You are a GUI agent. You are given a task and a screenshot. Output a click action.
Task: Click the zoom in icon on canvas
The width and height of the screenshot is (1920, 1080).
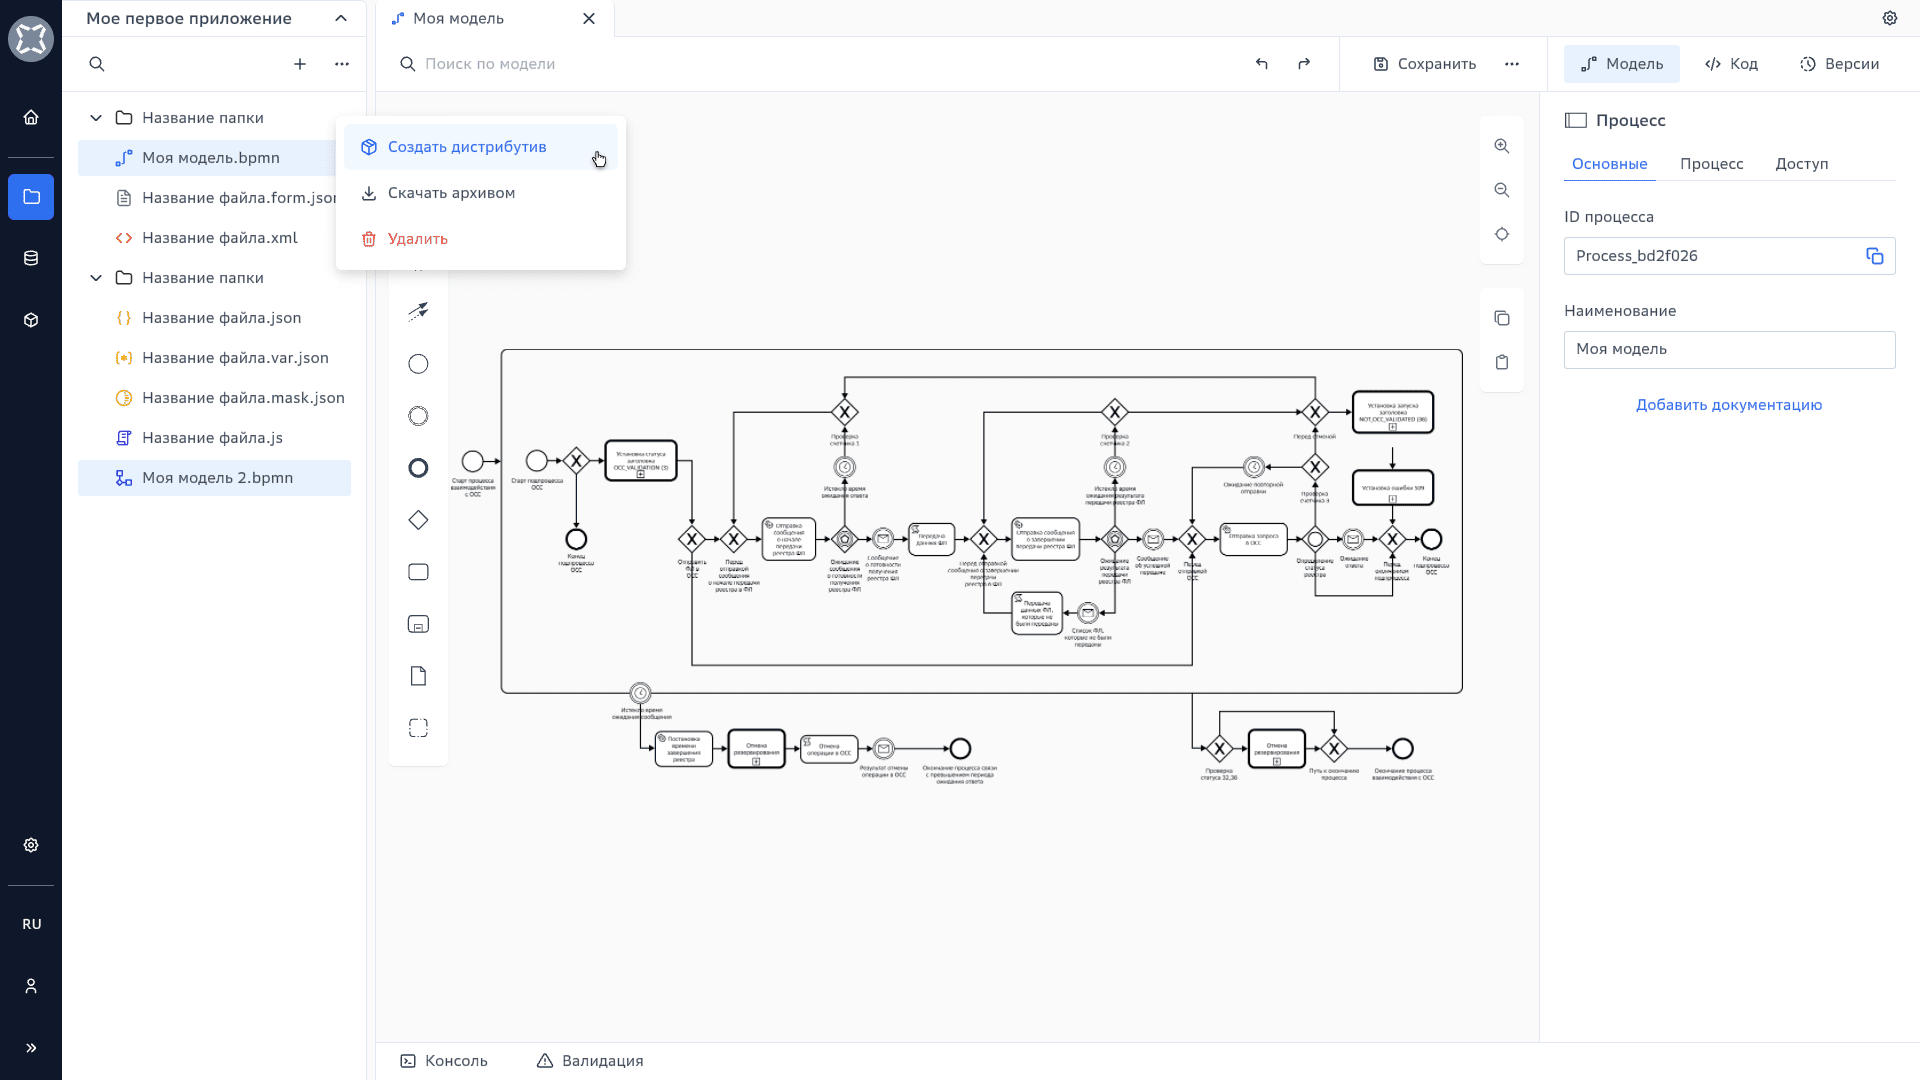pos(1501,146)
